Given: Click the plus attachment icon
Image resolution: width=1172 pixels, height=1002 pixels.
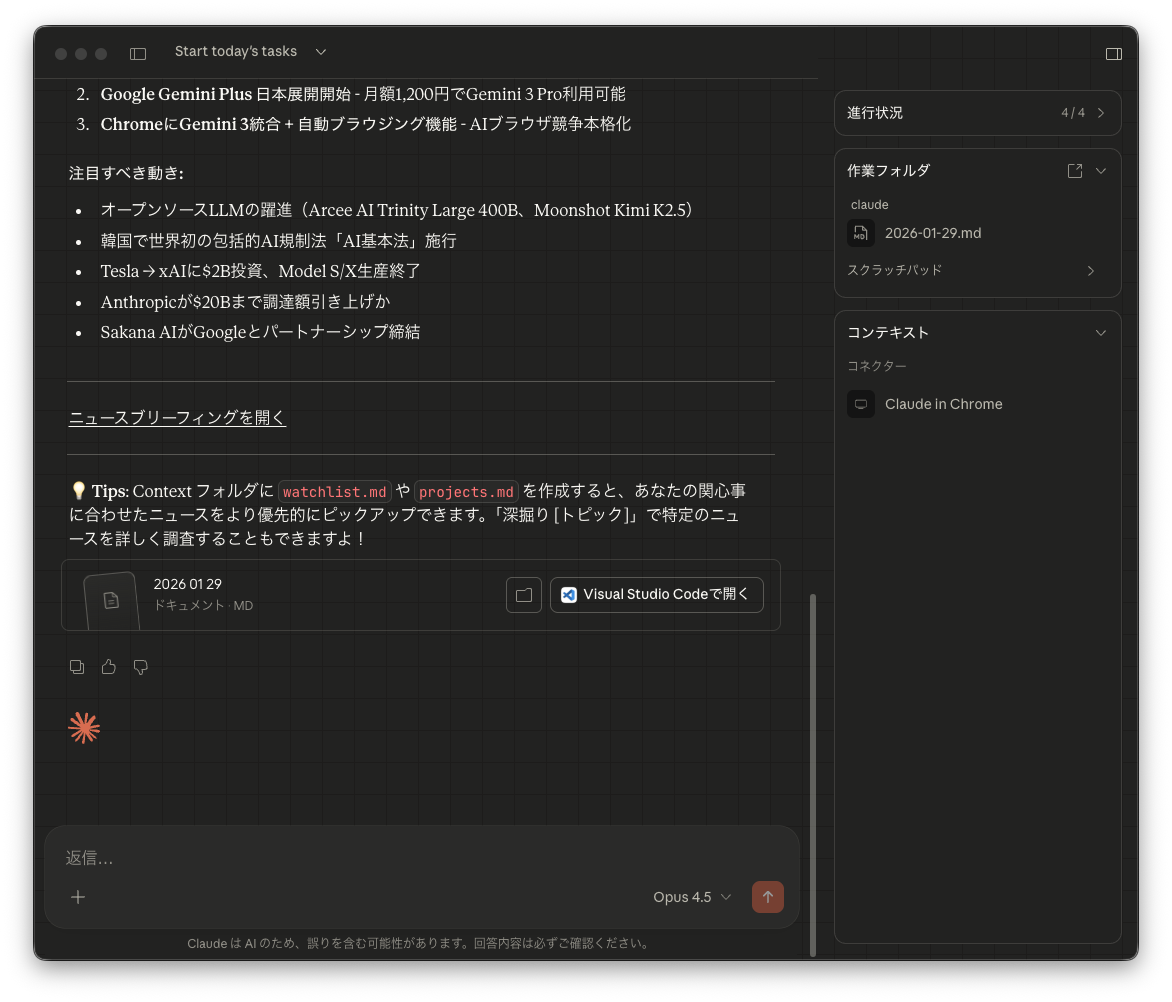Looking at the screenshot, I should (x=78, y=897).
